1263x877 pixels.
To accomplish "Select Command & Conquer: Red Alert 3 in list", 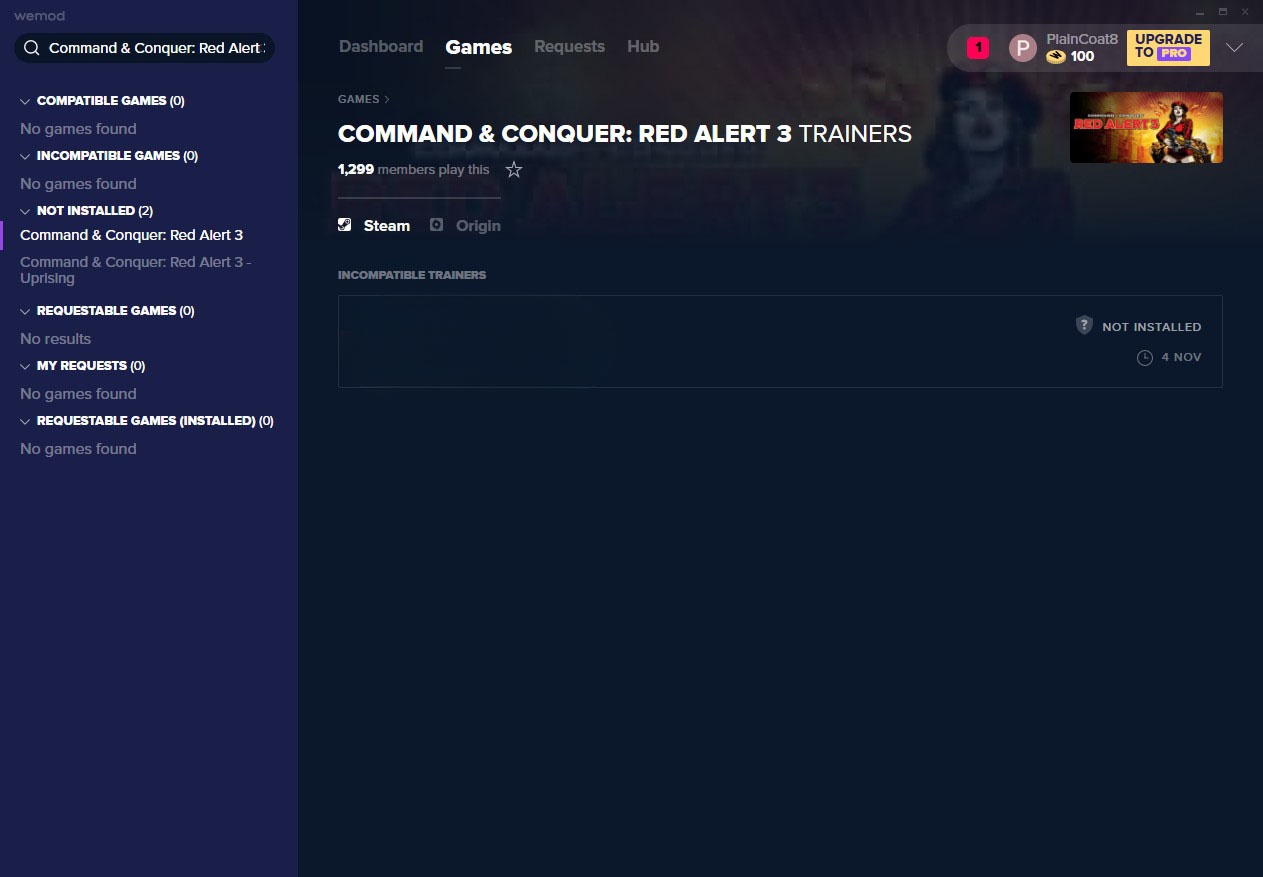I will [x=131, y=235].
